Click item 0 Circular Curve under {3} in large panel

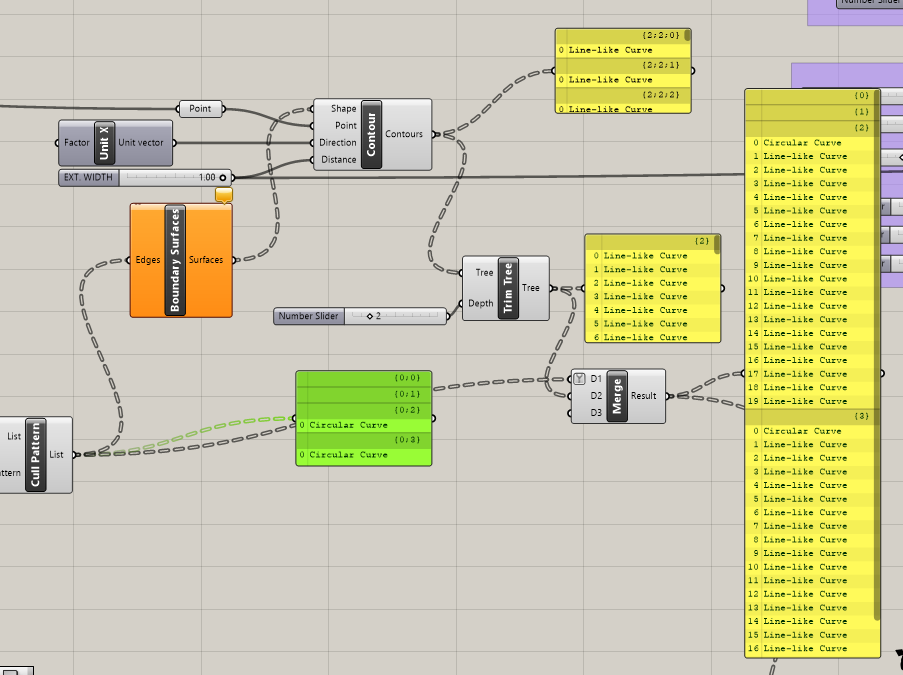tap(810, 431)
